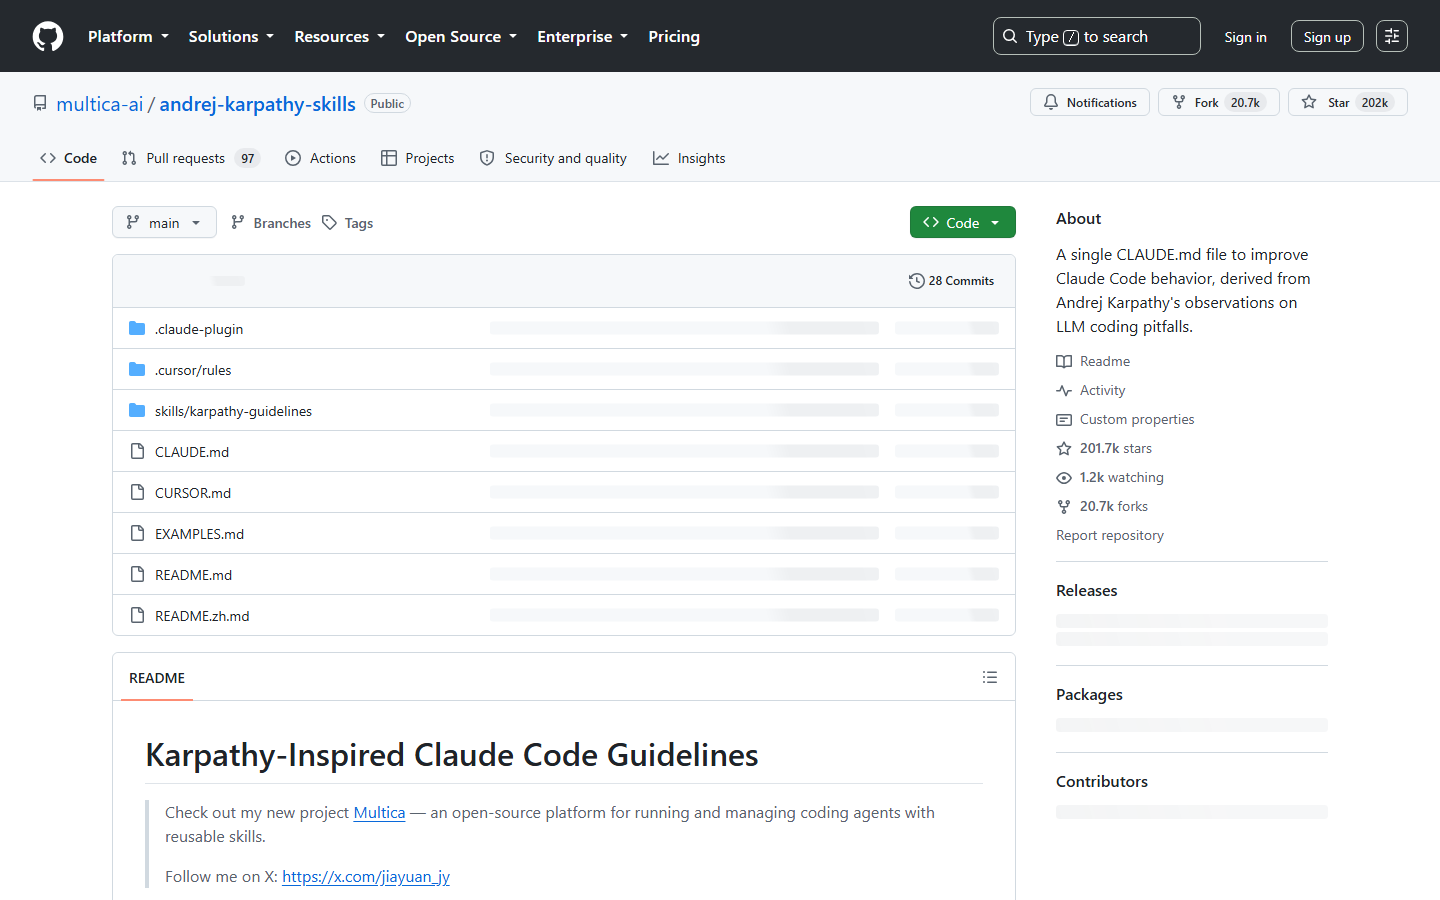Open the Contributors section heading
The height and width of the screenshot is (900, 1440).
[x=1102, y=782]
